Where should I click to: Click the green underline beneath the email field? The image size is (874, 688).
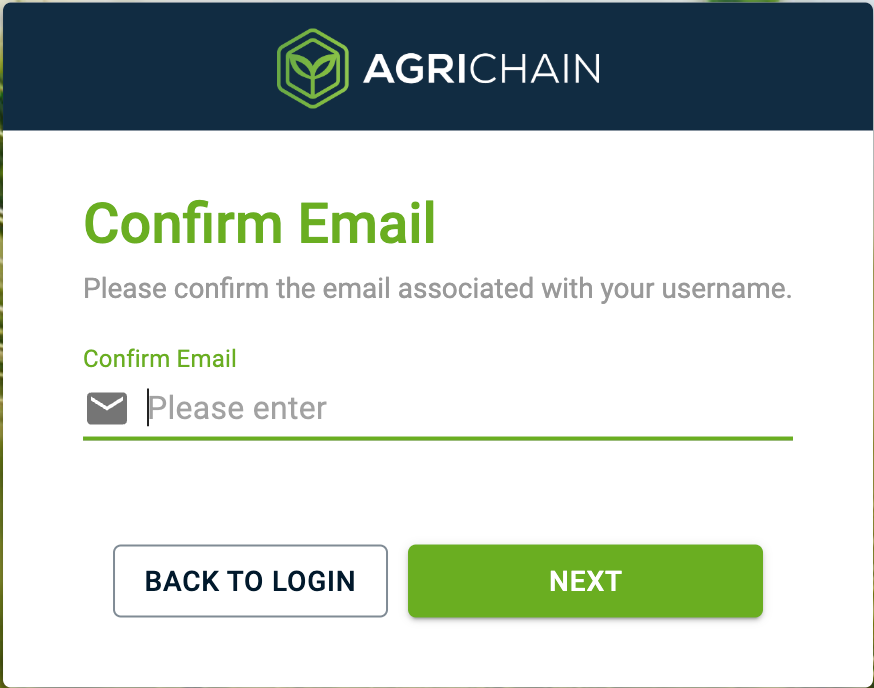point(438,438)
